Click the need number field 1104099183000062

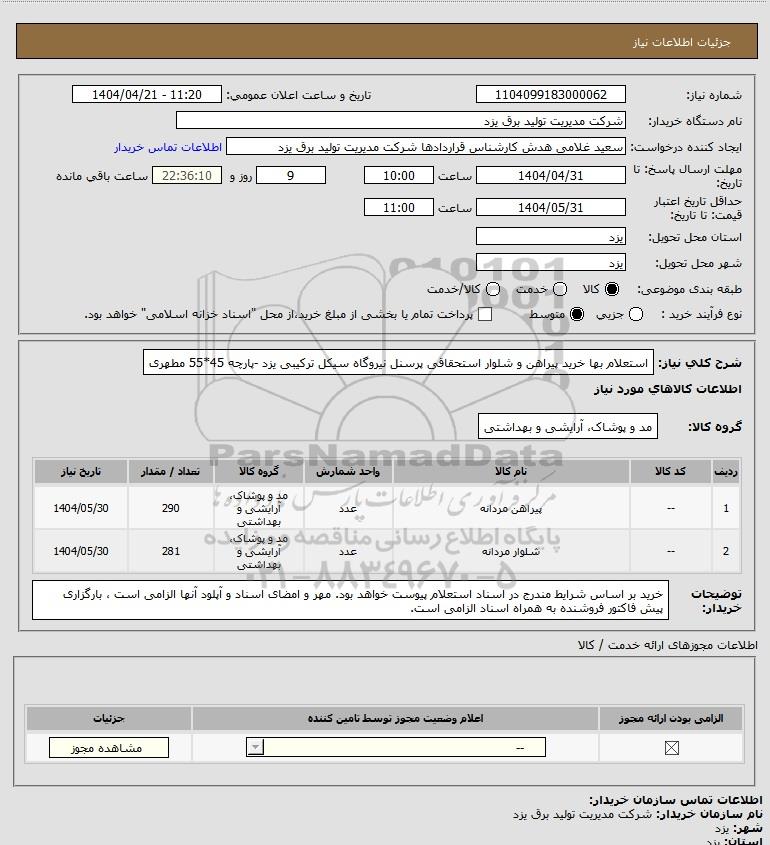click(x=551, y=94)
